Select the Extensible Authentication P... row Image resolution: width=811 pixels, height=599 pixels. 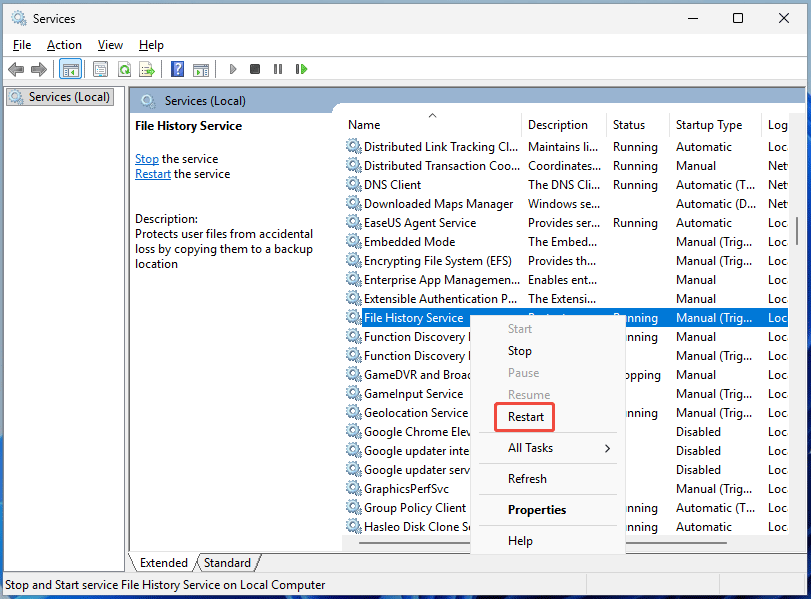click(x=566, y=298)
